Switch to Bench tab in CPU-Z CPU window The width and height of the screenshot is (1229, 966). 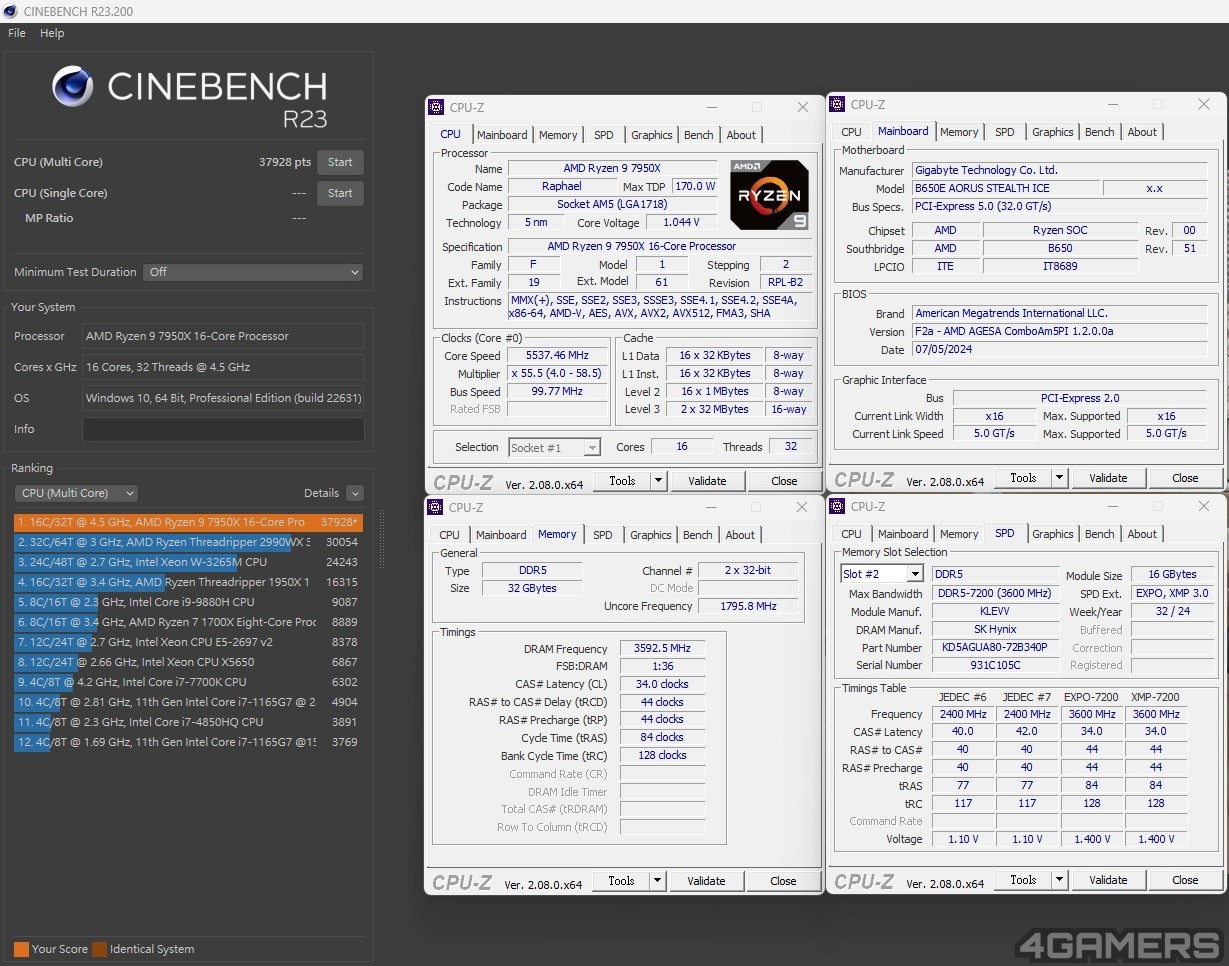[699, 135]
